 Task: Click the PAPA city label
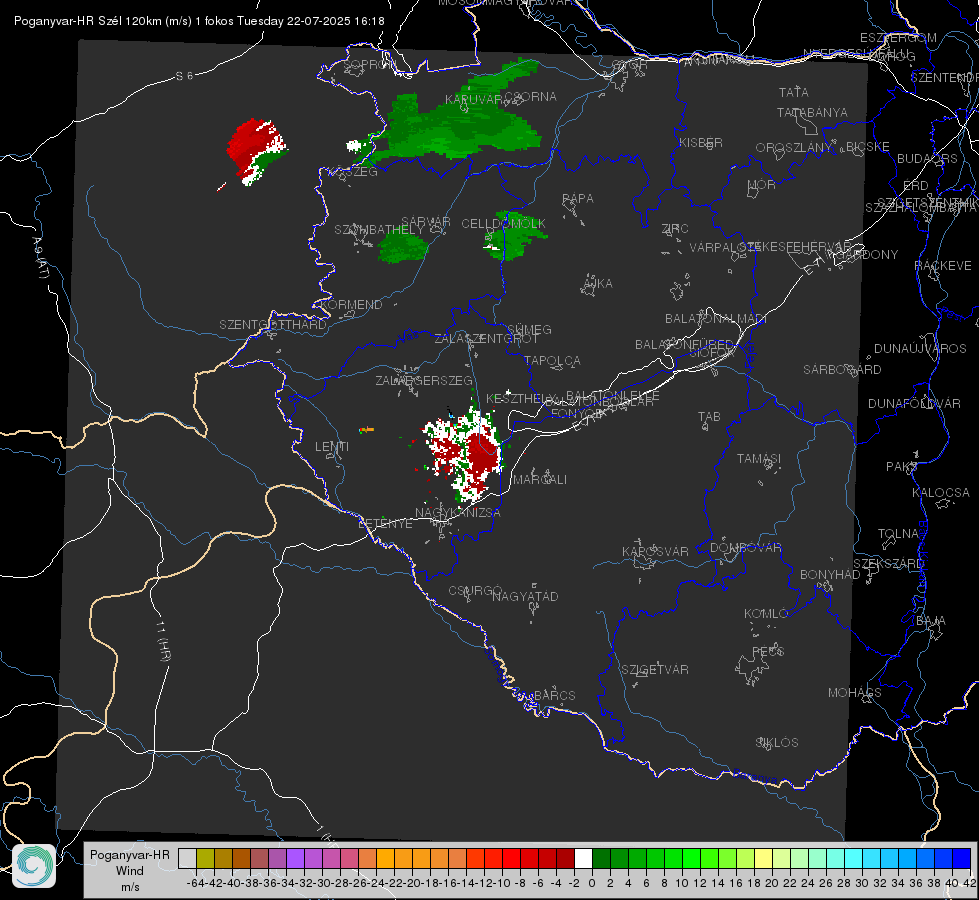pos(578,199)
